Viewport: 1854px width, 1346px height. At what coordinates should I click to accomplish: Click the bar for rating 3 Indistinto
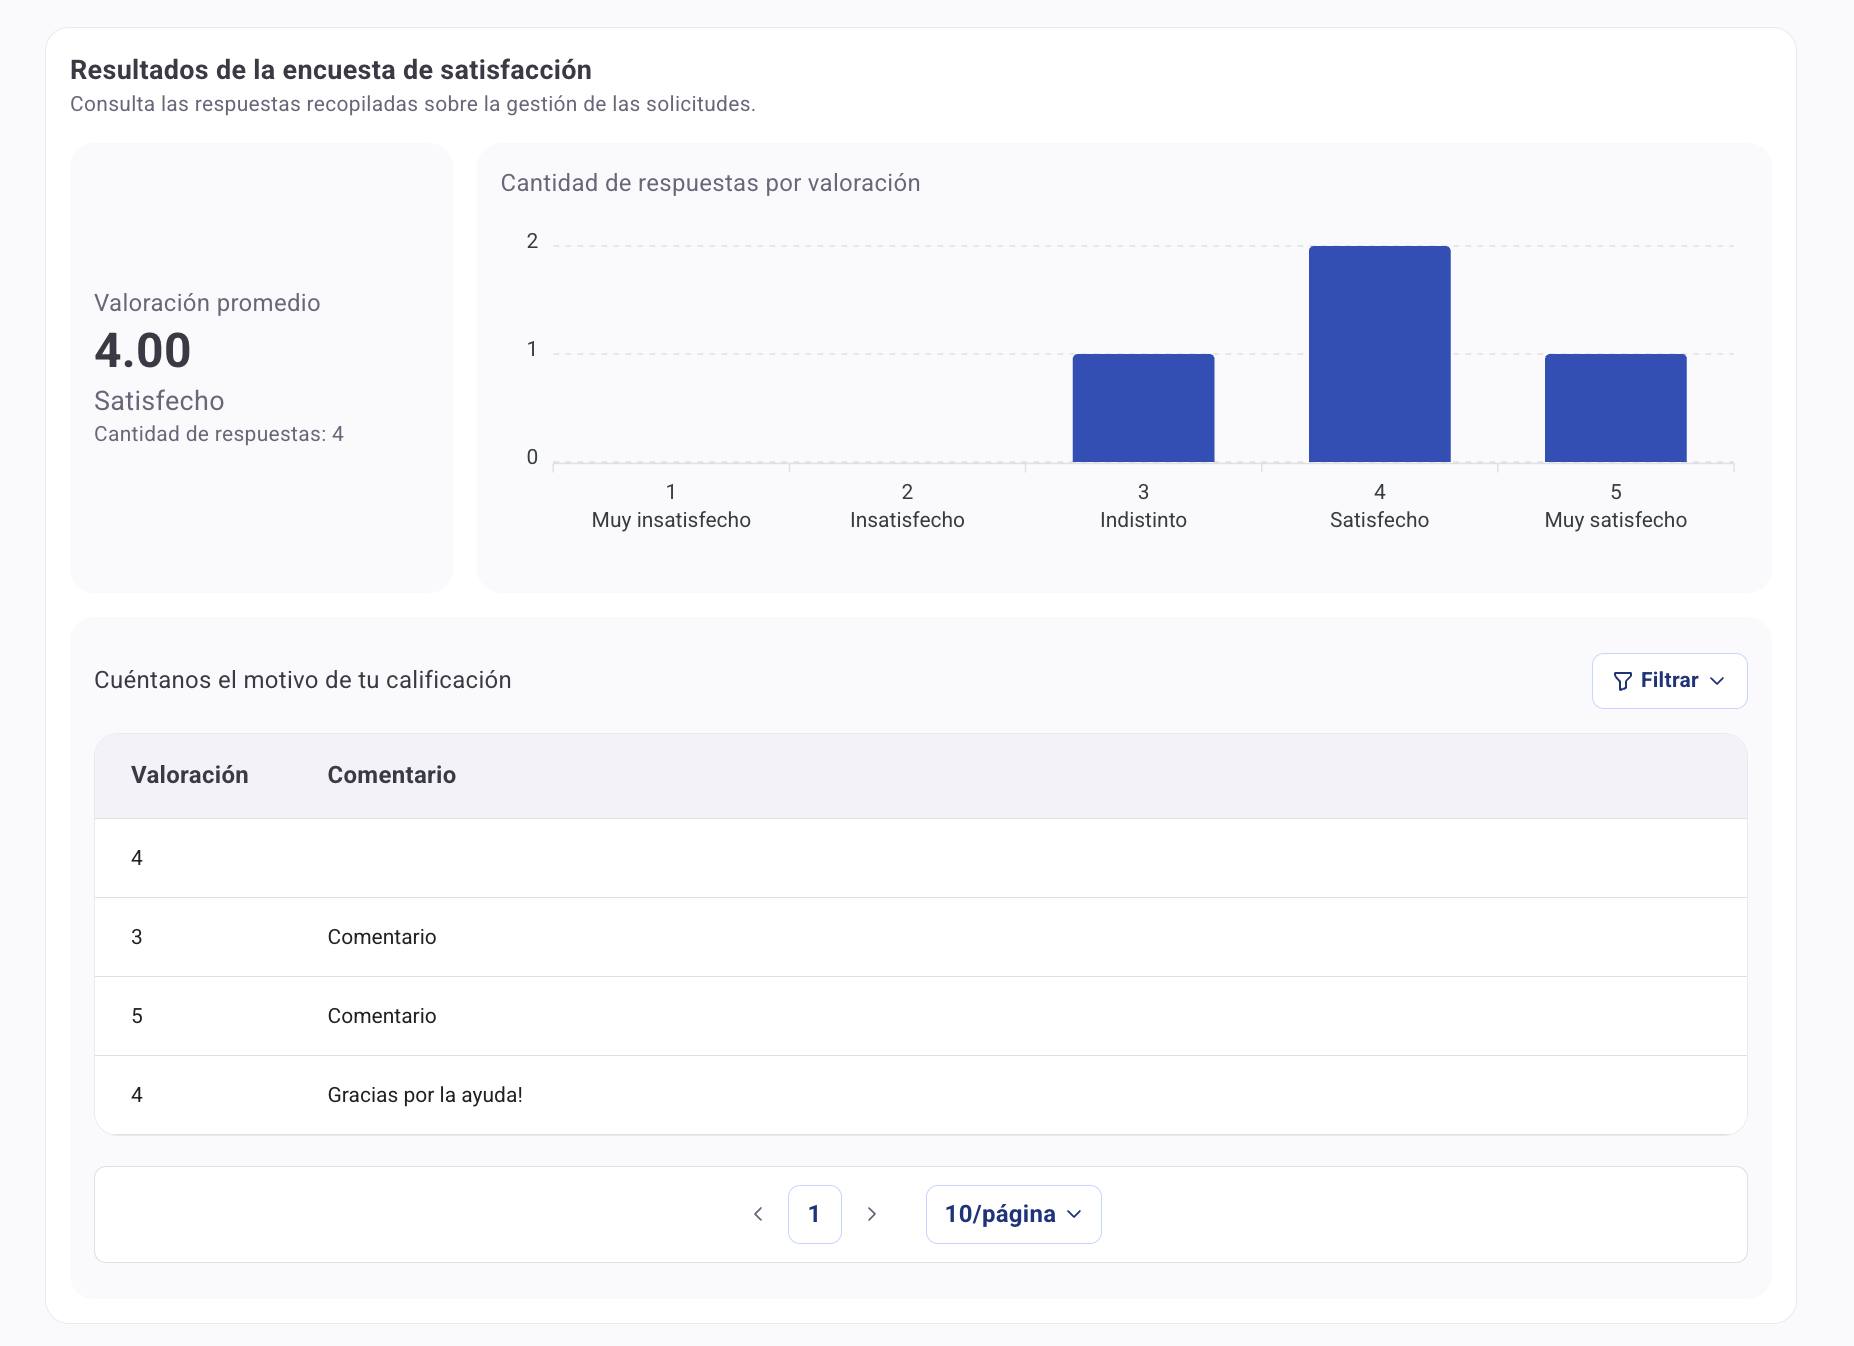click(x=1143, y=408)
